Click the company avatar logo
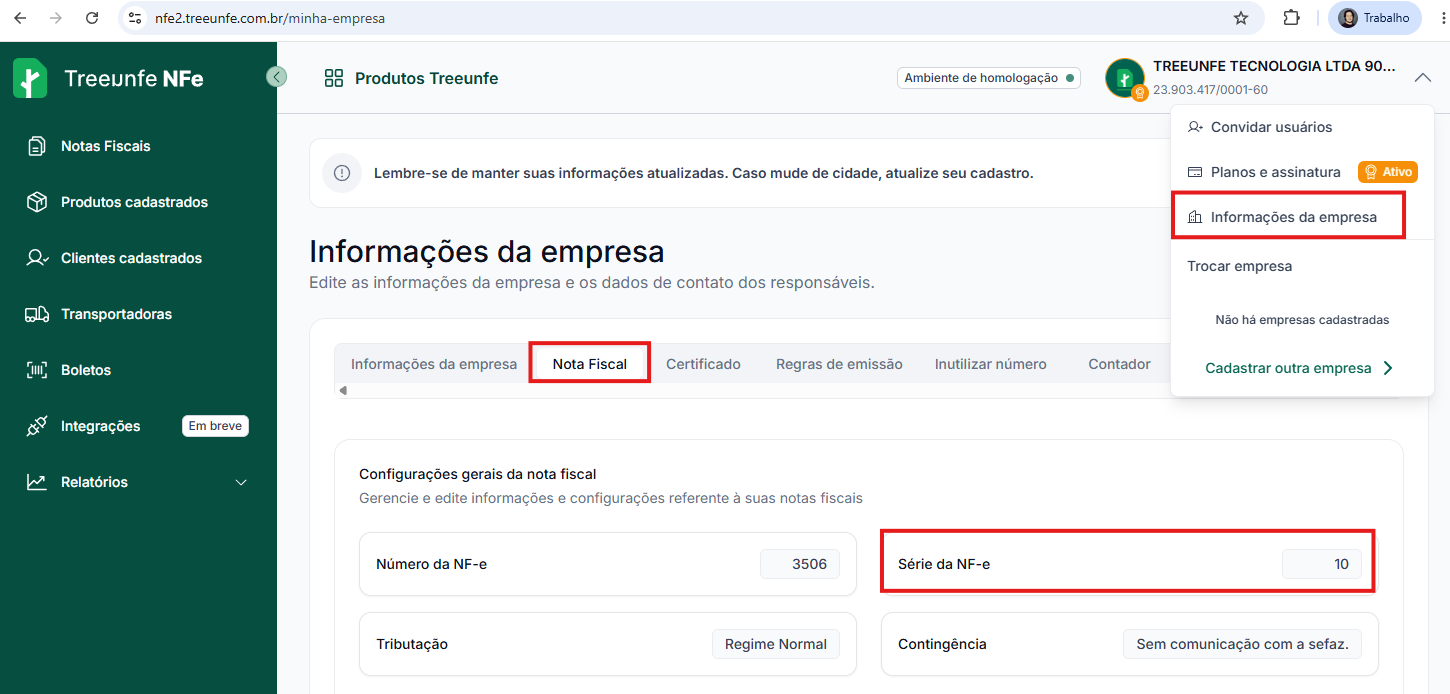Screen dimensions: 1450x694 (x=1125, y=78)
